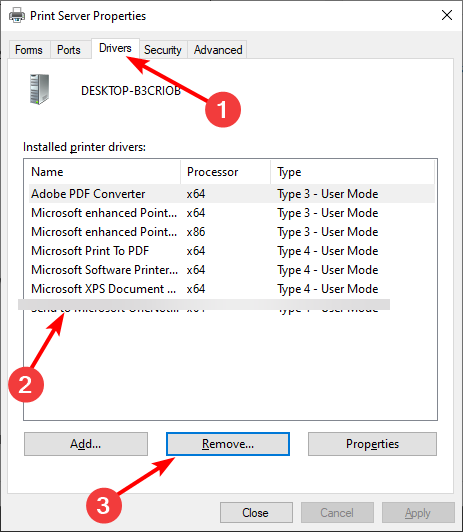Screen dimensions: 463x532
Task: Select the x86 Microsoft enhanced Point driver
Action: tap(232, 232)
